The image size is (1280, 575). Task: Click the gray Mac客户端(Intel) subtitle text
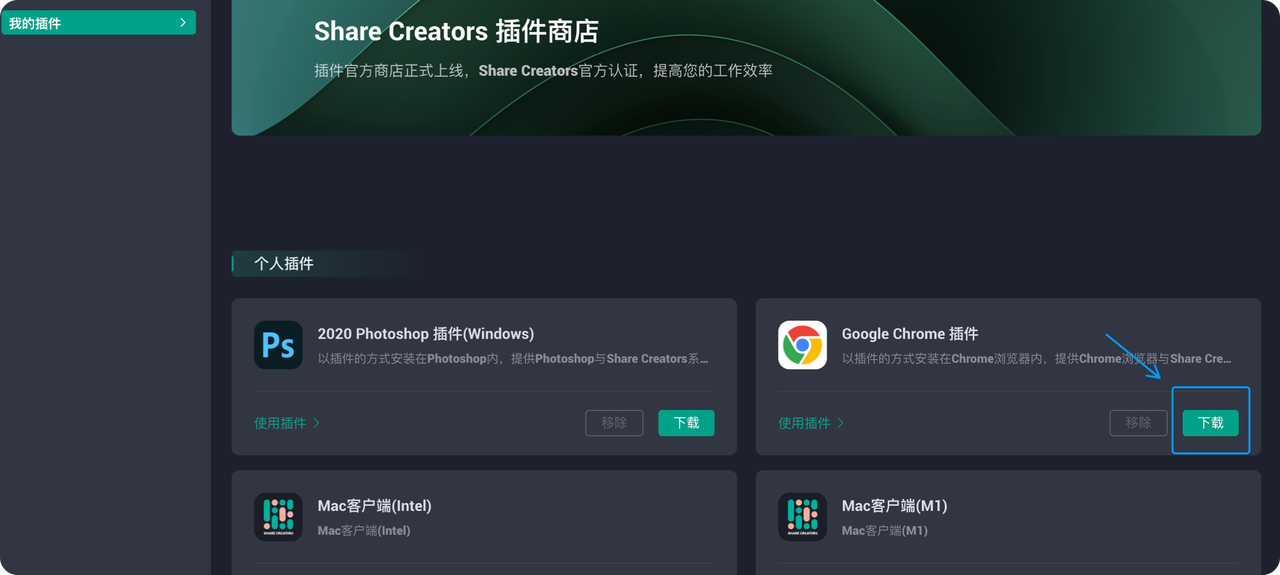[x=364, y=531]
